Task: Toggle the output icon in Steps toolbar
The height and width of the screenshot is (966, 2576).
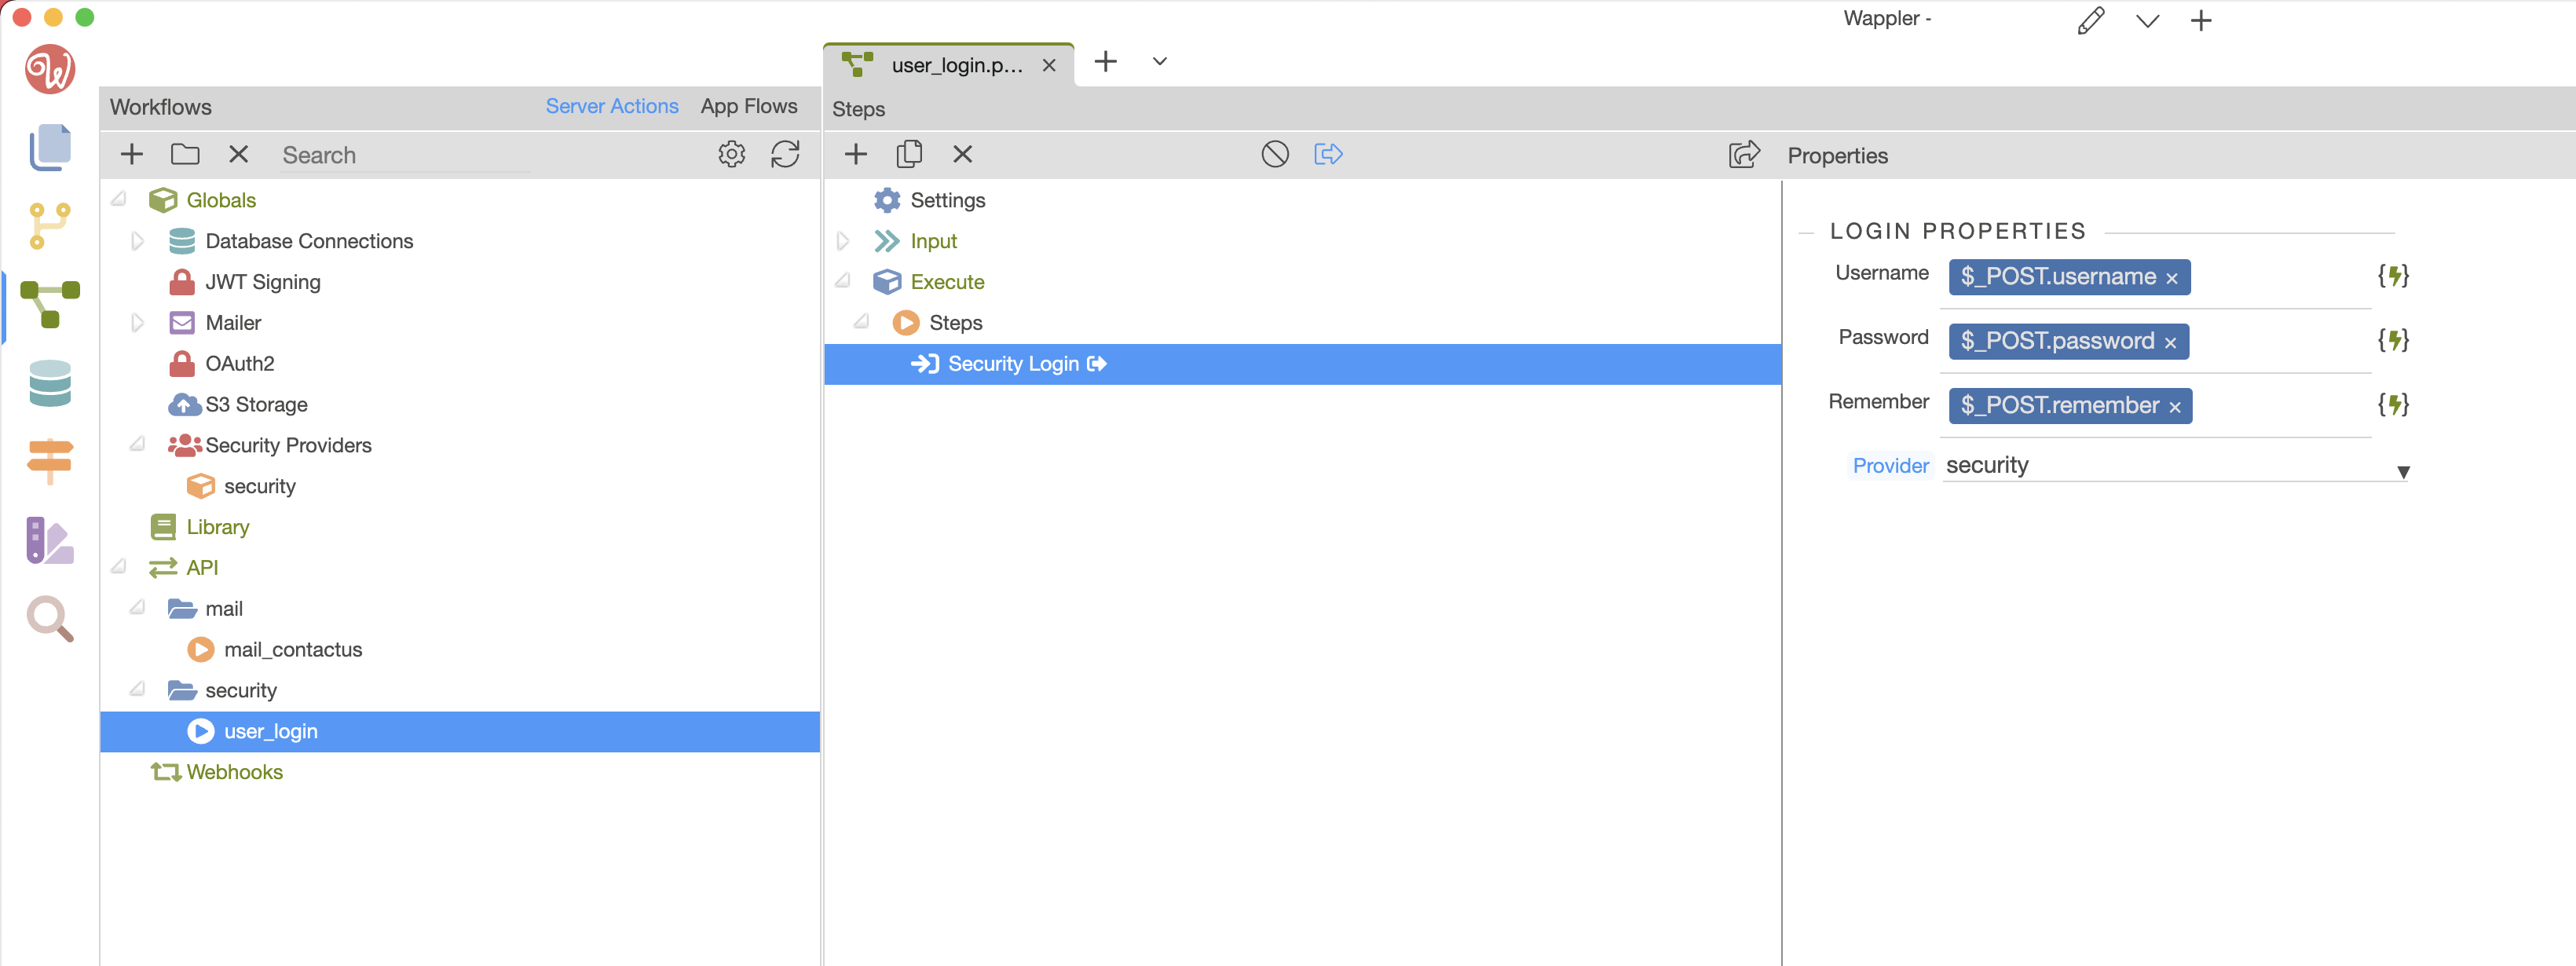Action: pyautogui.click(x=1327, y=154)
